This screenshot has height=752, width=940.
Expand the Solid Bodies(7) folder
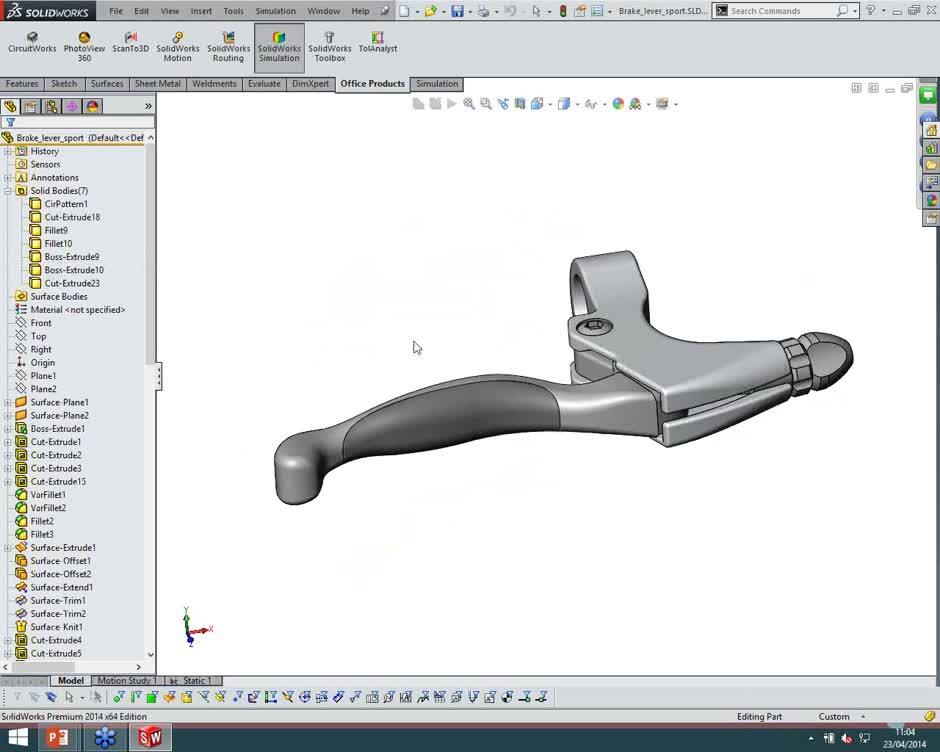[x=7, y=190]
